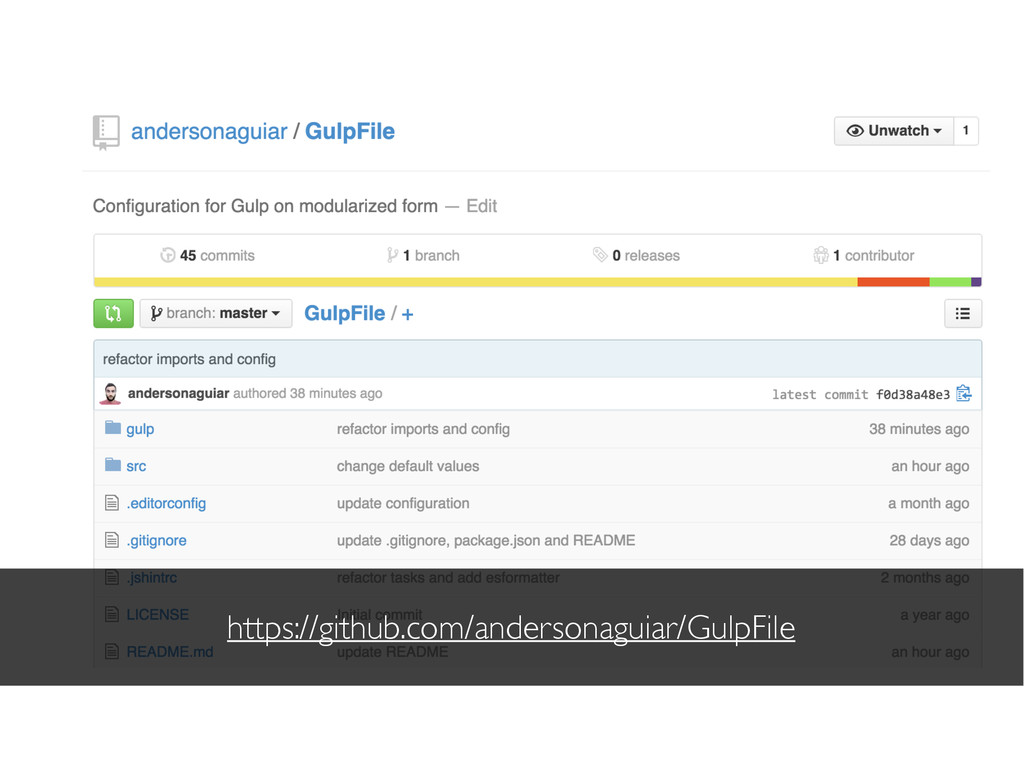Image resolution: width=1024 pixels, height=768 pixels.
Task: Open the gulp folder
Action: [x=140, y=430]
